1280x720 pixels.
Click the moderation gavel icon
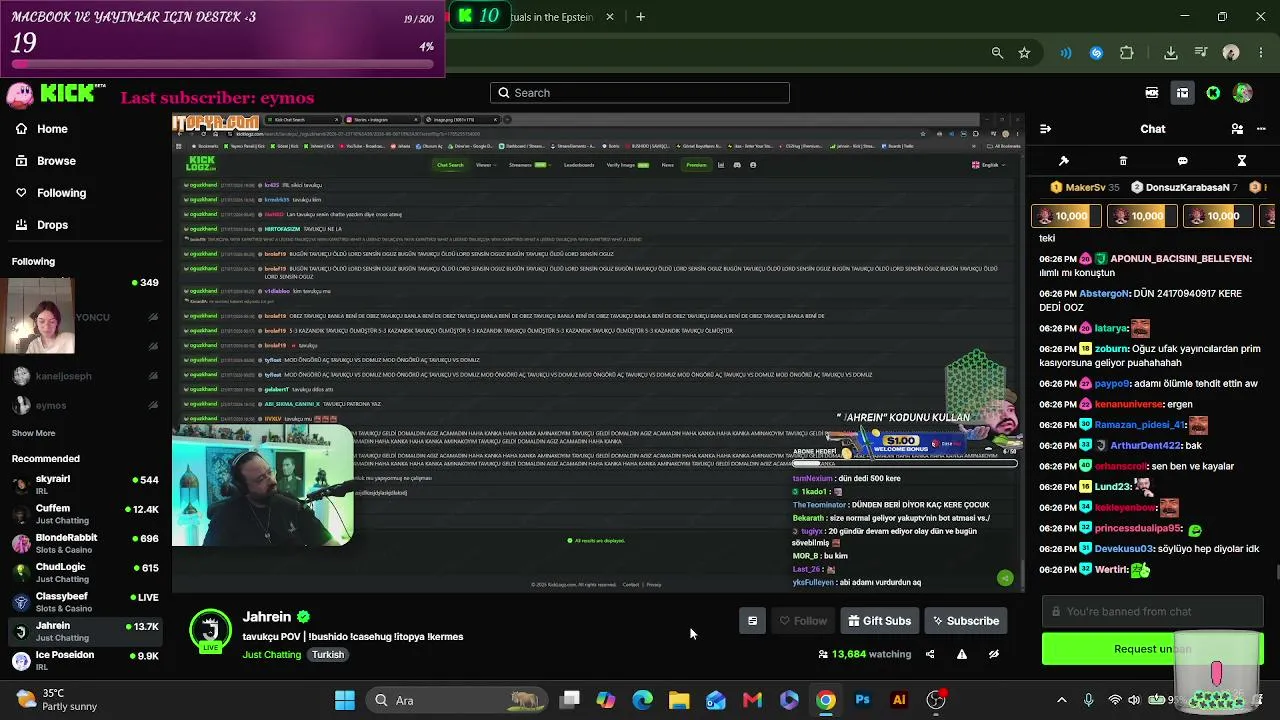(1064, 161)
